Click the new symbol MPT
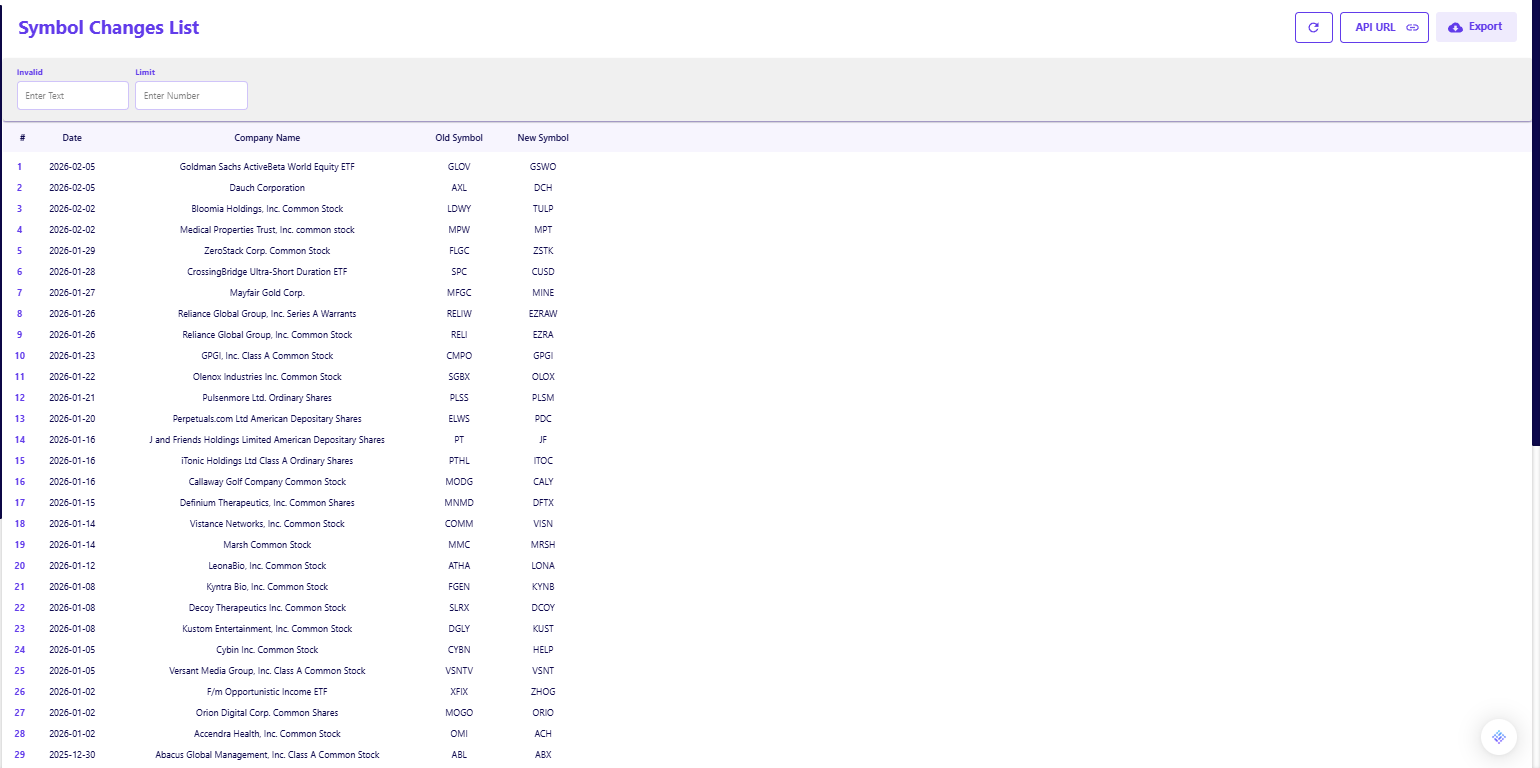The image size is (1540, 768). coord(543,230)
